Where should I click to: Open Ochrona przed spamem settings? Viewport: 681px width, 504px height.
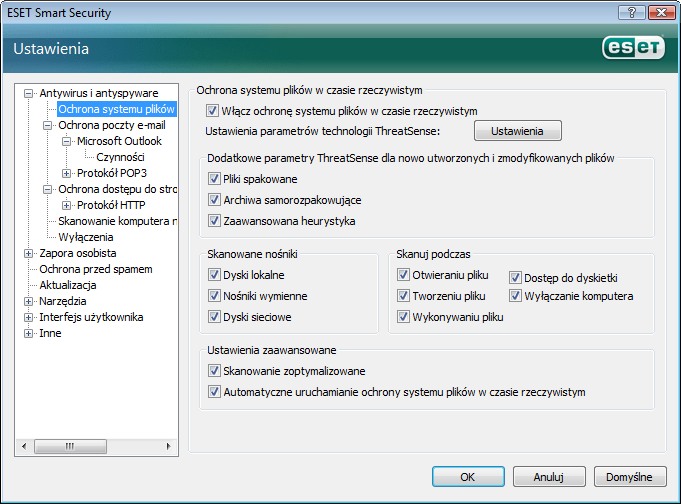click(x=96, y=269)
